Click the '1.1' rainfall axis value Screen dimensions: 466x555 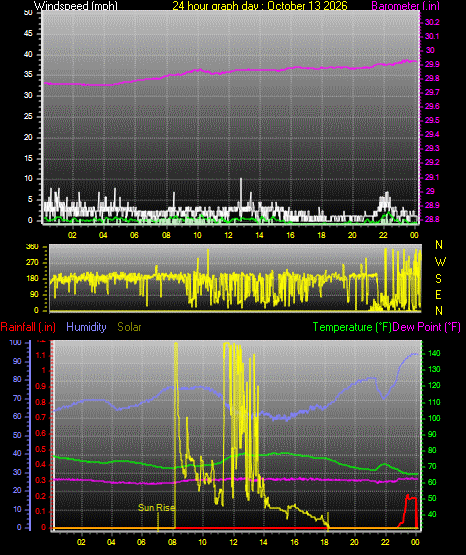41,355
